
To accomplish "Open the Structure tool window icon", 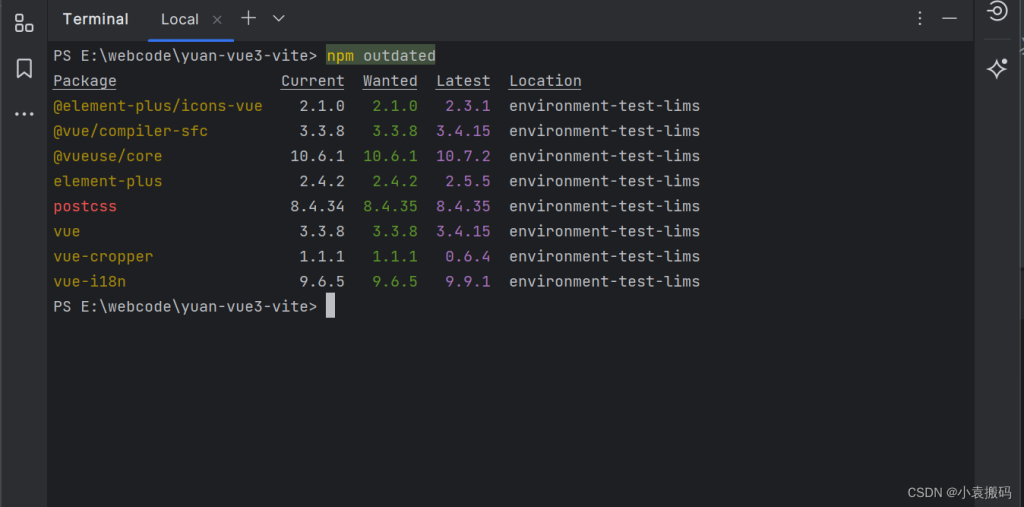I will coord(24,23).
